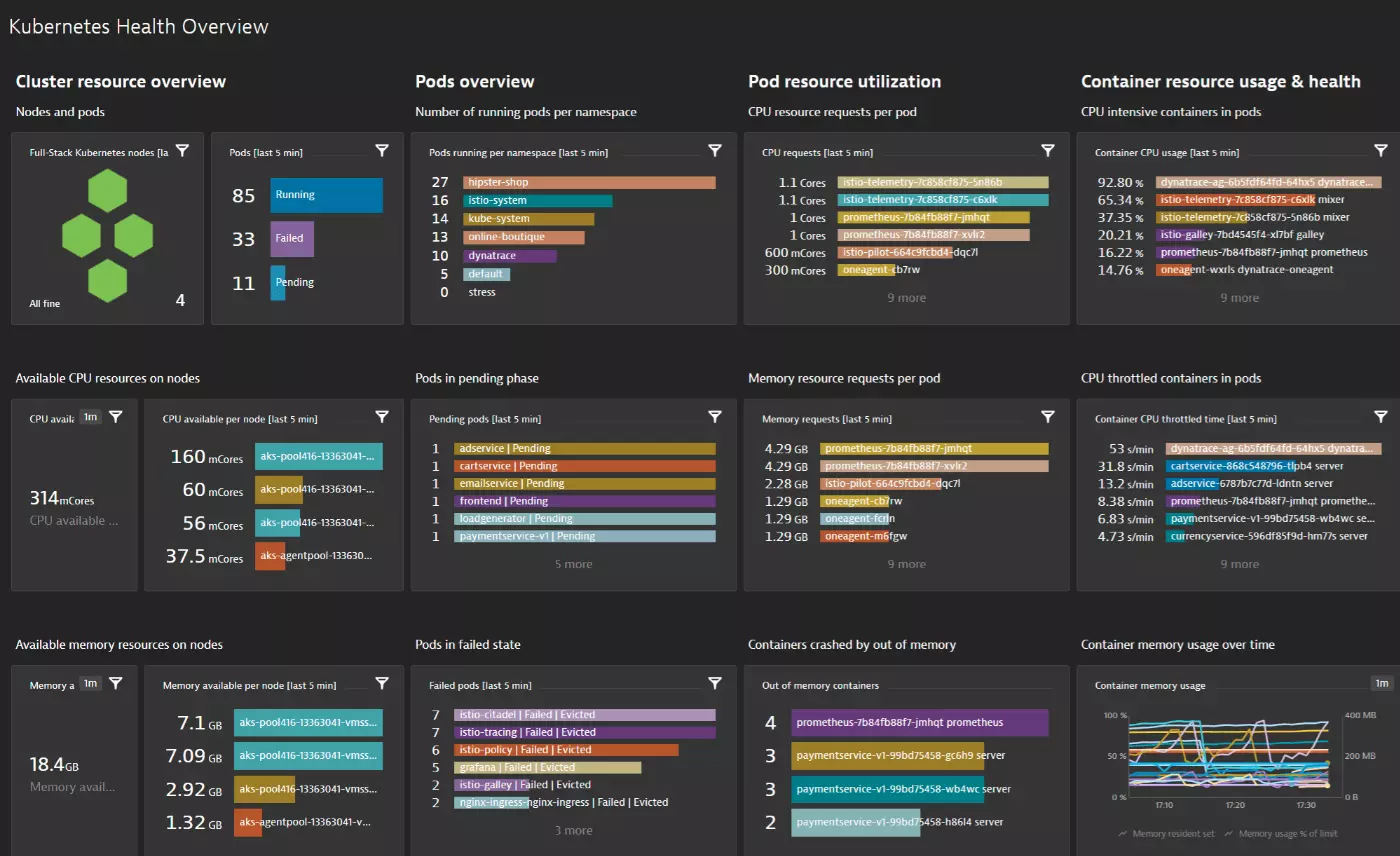Open filter on Memory requests tile

(x=1048, y=417)
